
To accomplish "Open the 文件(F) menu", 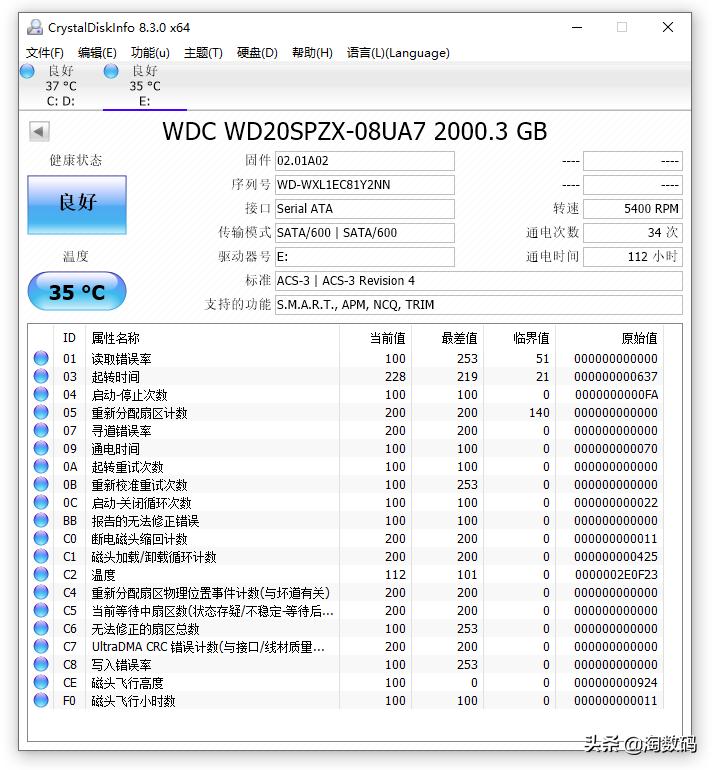I will [45, 53].
